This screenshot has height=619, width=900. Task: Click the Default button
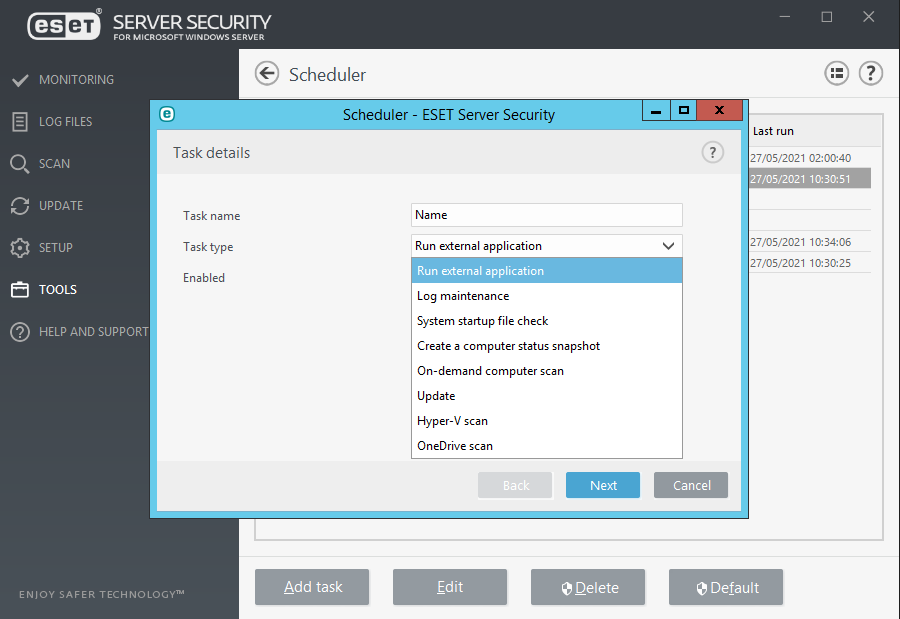tap(726, 587)
